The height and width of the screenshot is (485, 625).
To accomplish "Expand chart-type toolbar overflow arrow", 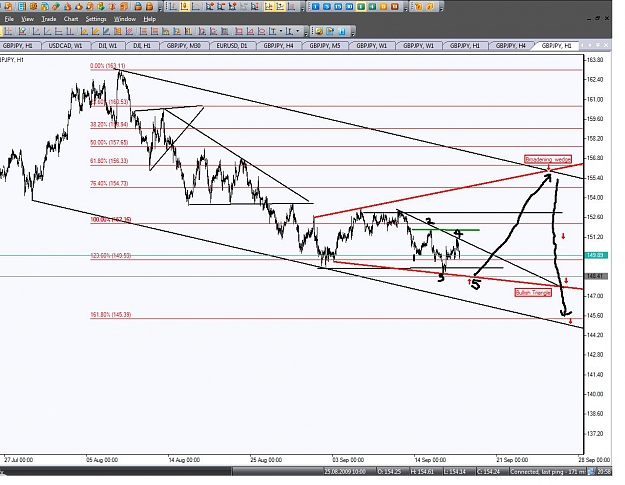I will point(303,9).
